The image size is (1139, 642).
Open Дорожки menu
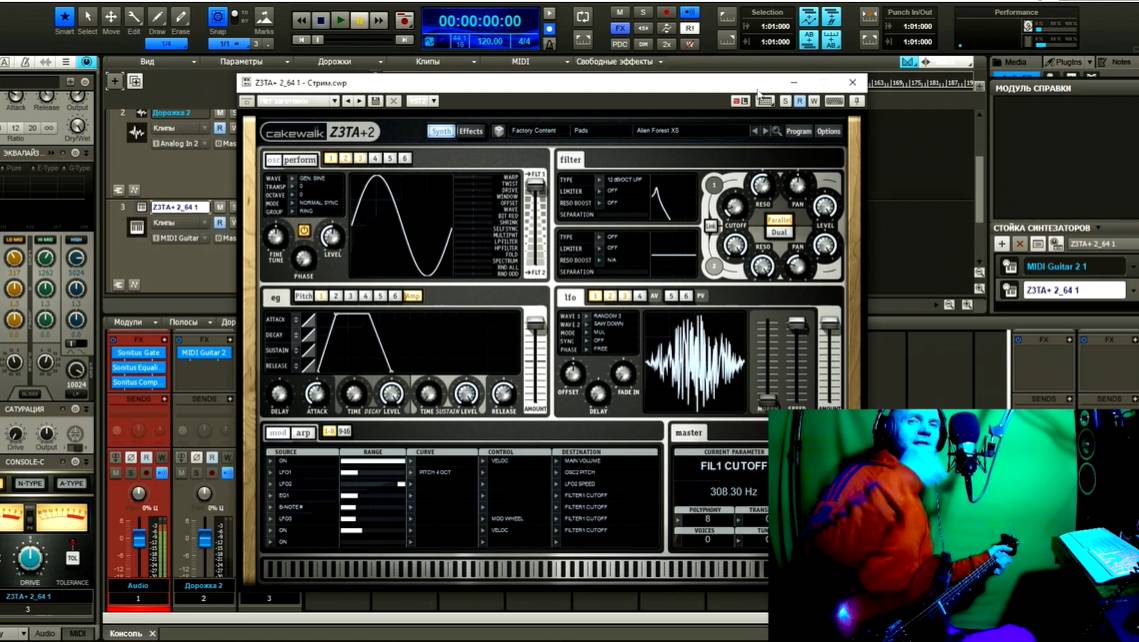point(334,62)
